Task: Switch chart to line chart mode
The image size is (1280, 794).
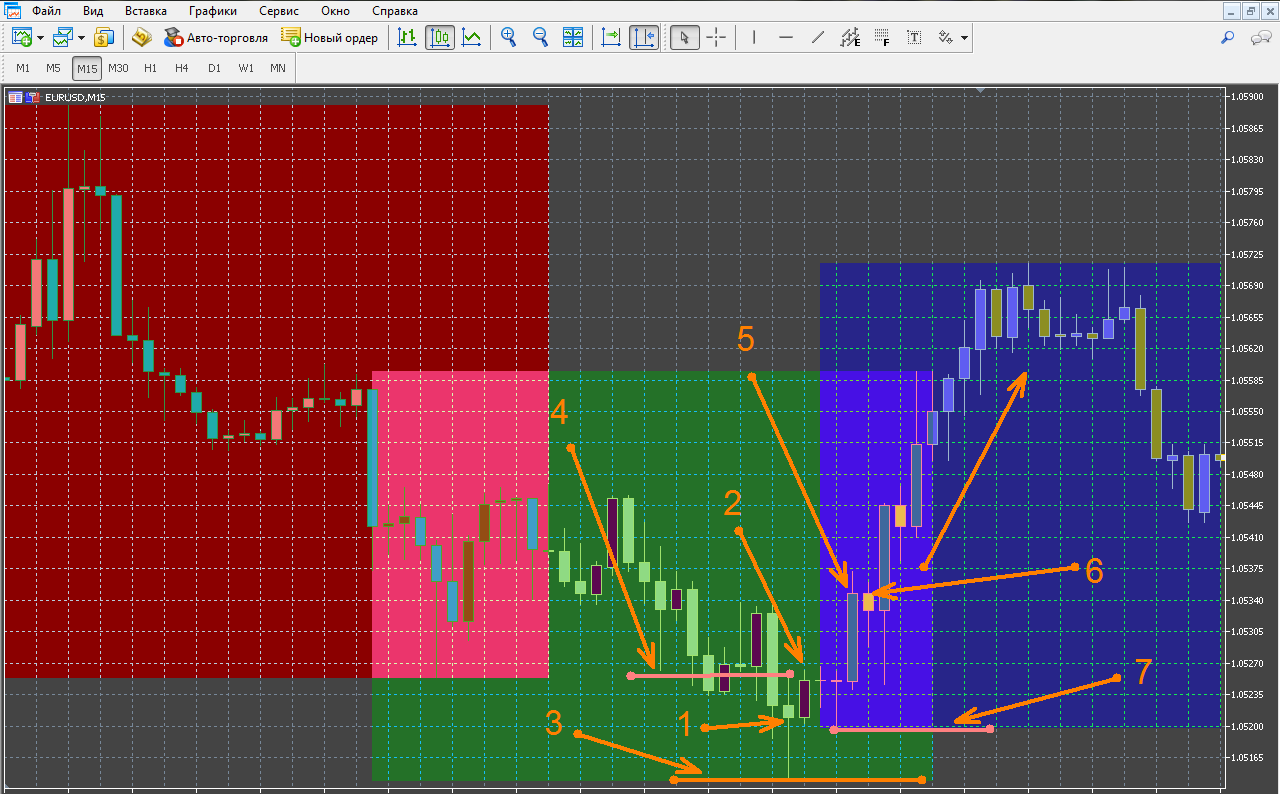Action: pyautogui.click(x=471, y=38)
